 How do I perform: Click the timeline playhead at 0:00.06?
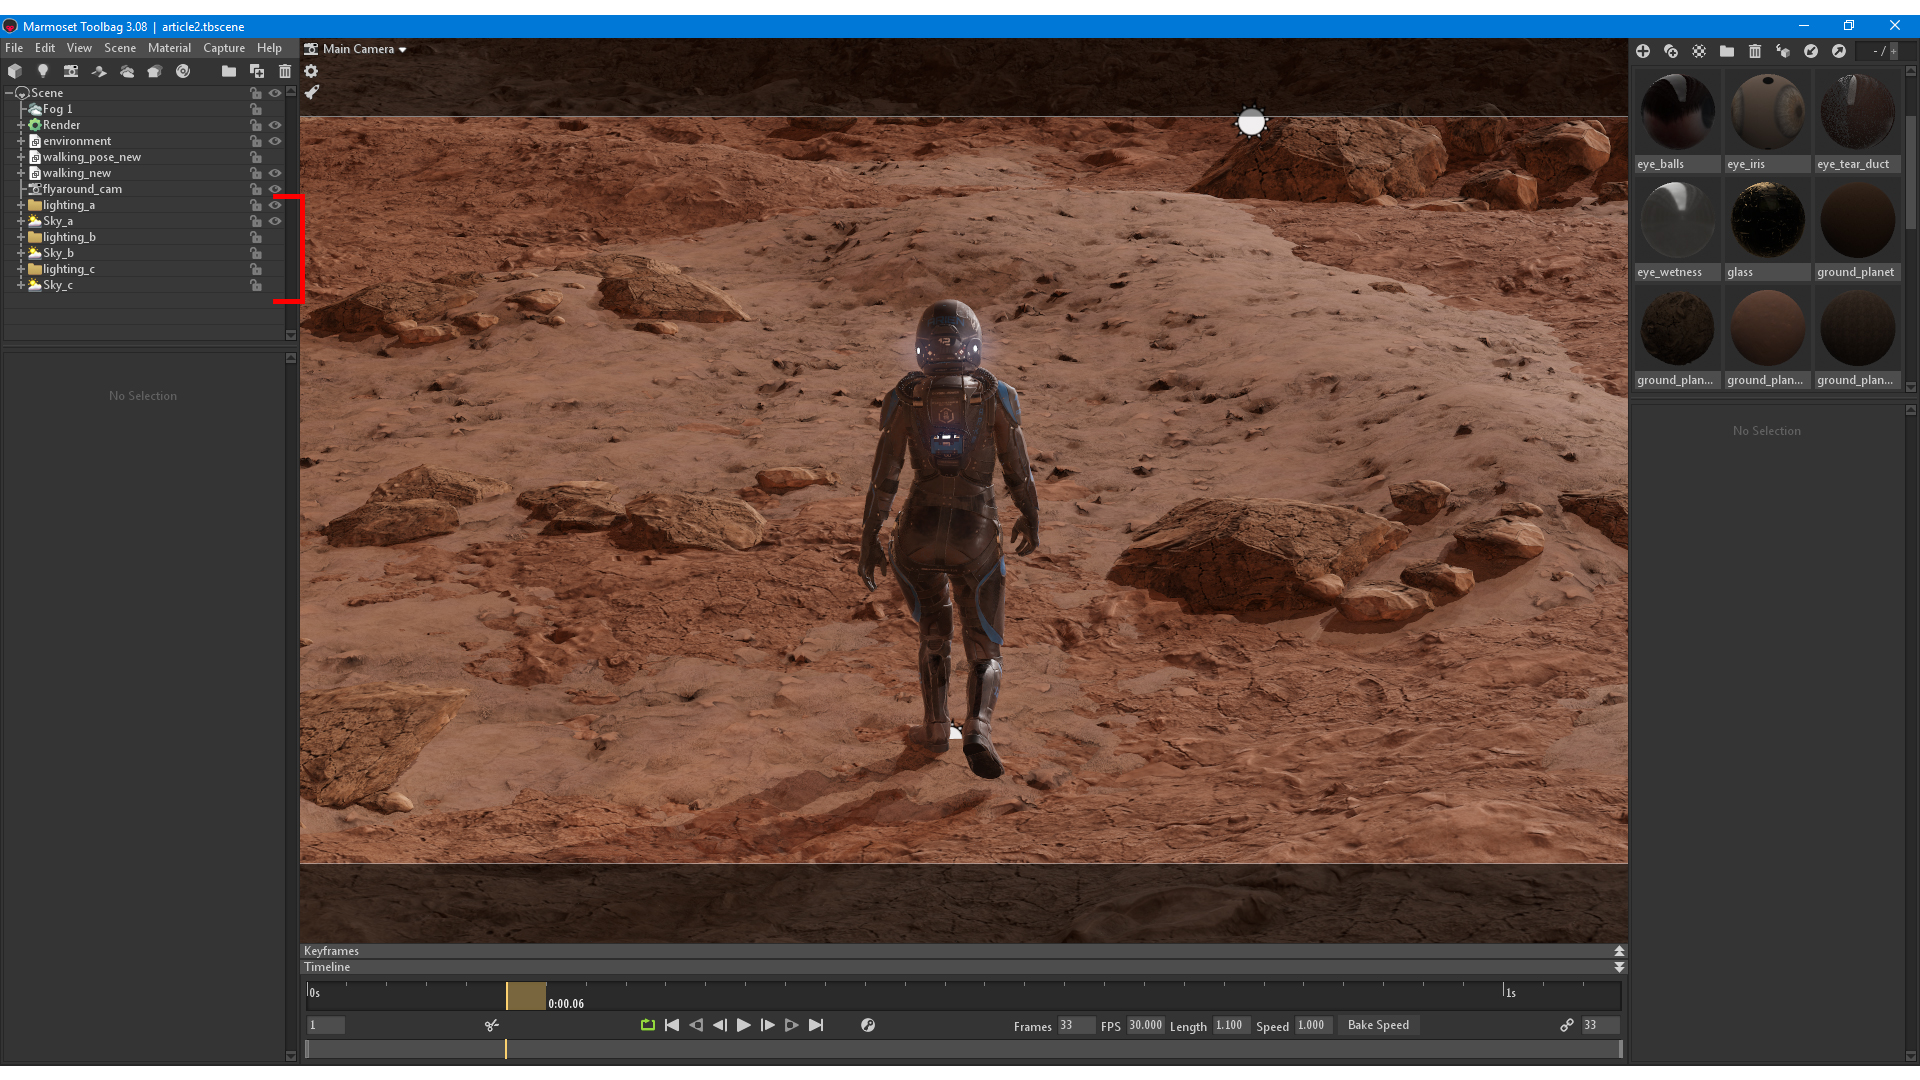pos(526,996)
